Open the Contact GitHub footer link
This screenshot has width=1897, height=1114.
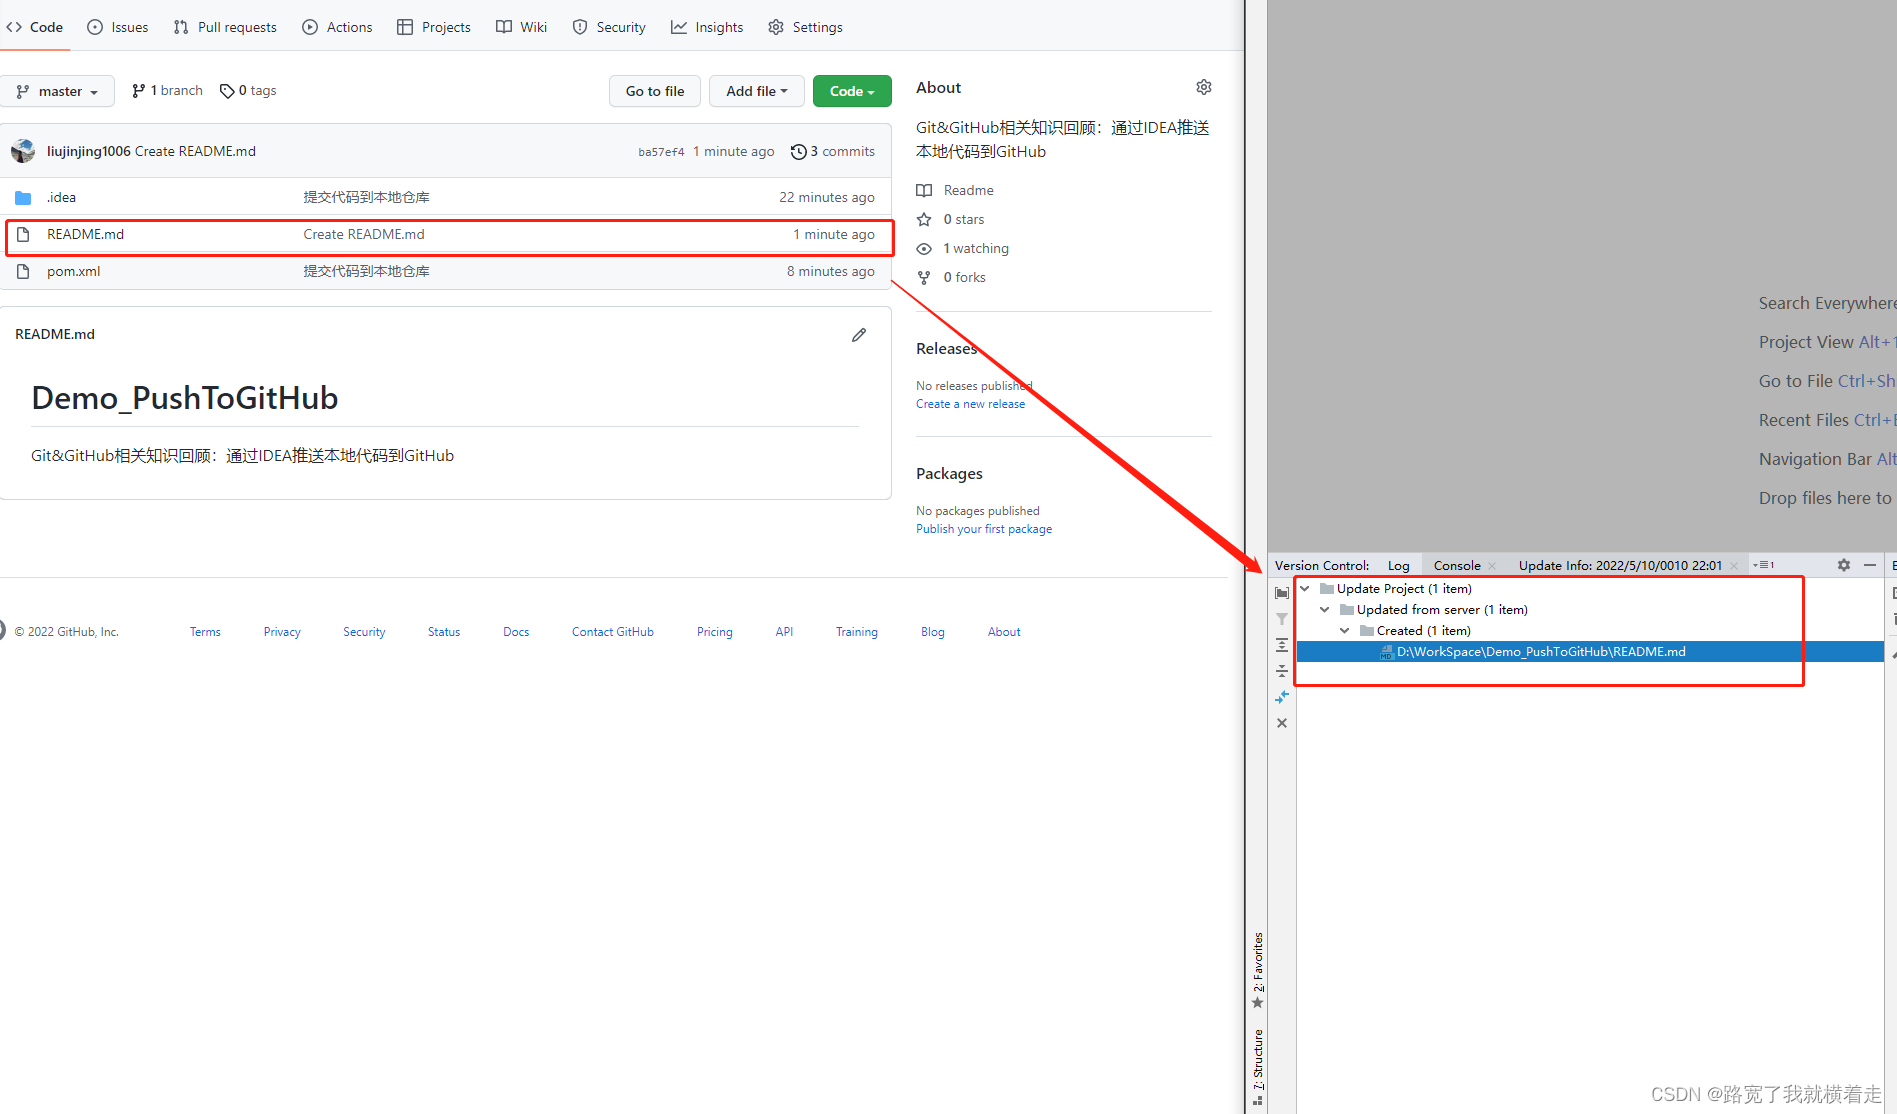coord(612,632)
